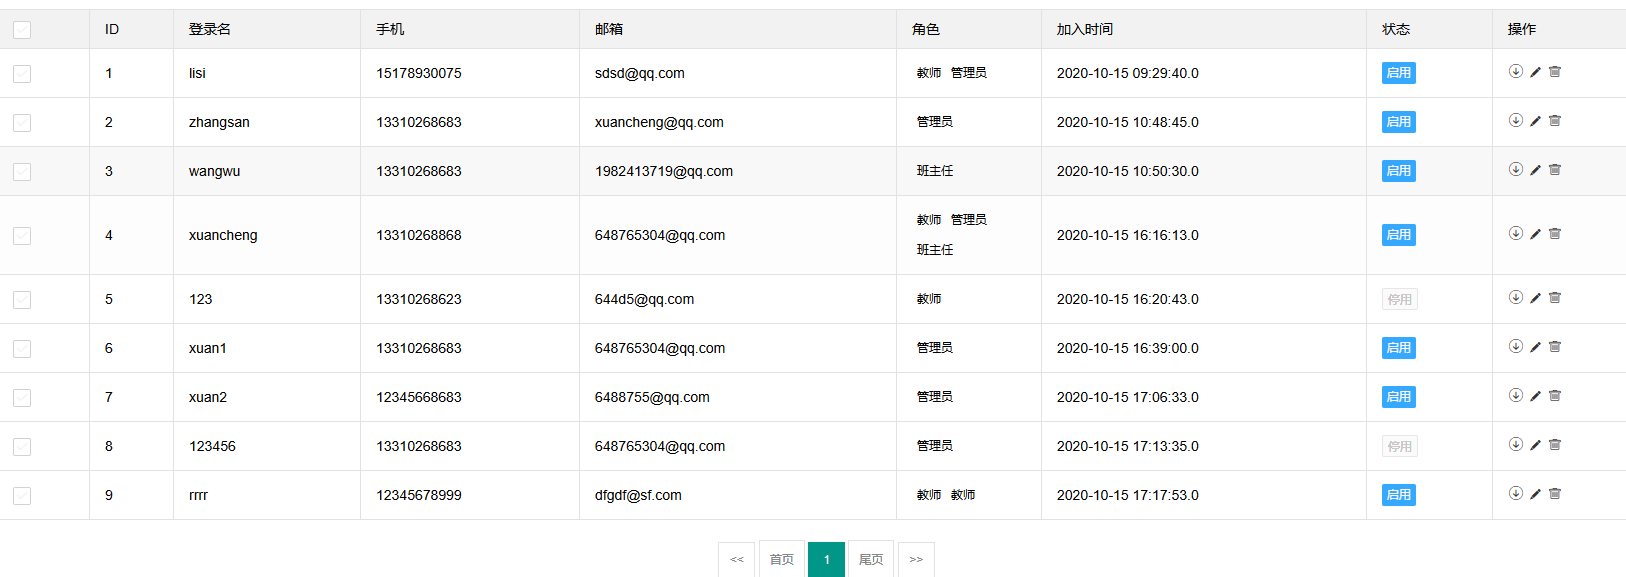Click the 停用 status button in row ID 8

(1400, 446)
